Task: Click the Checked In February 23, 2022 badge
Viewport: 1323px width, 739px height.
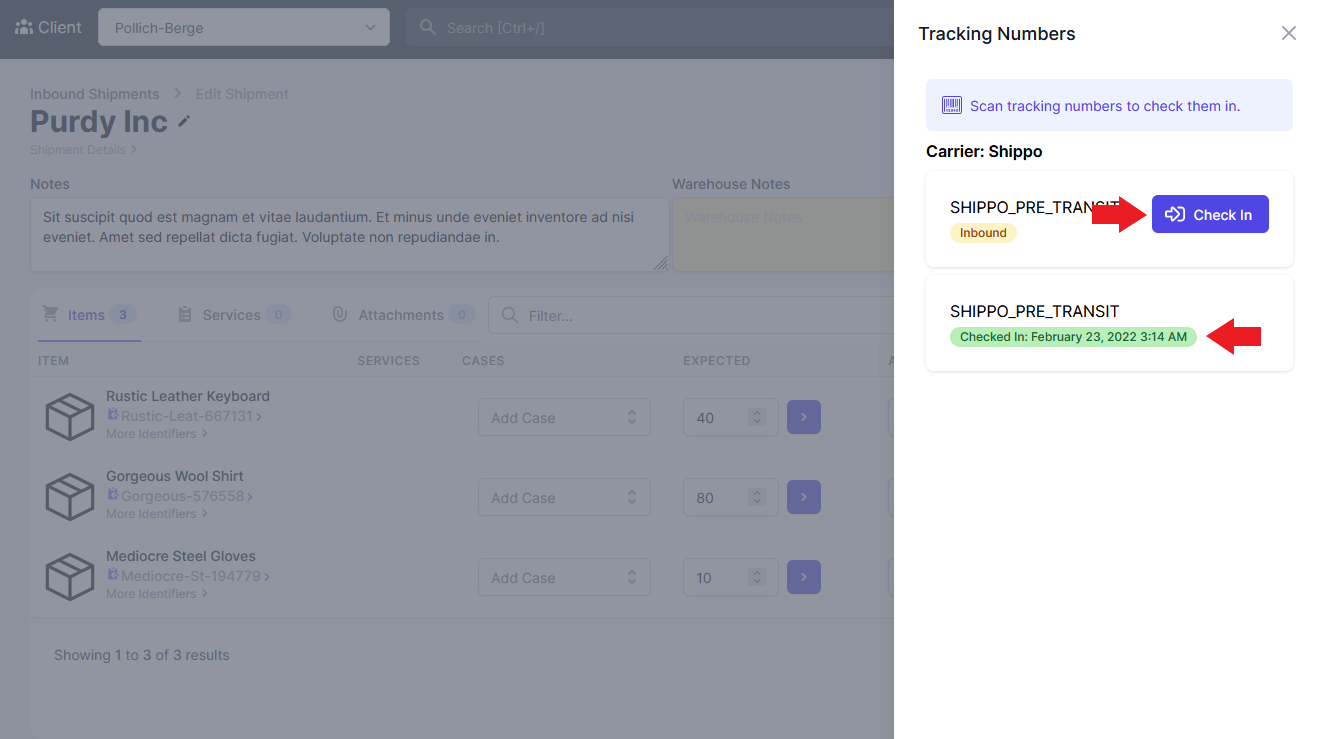Action: click(x=1073, y=337)
